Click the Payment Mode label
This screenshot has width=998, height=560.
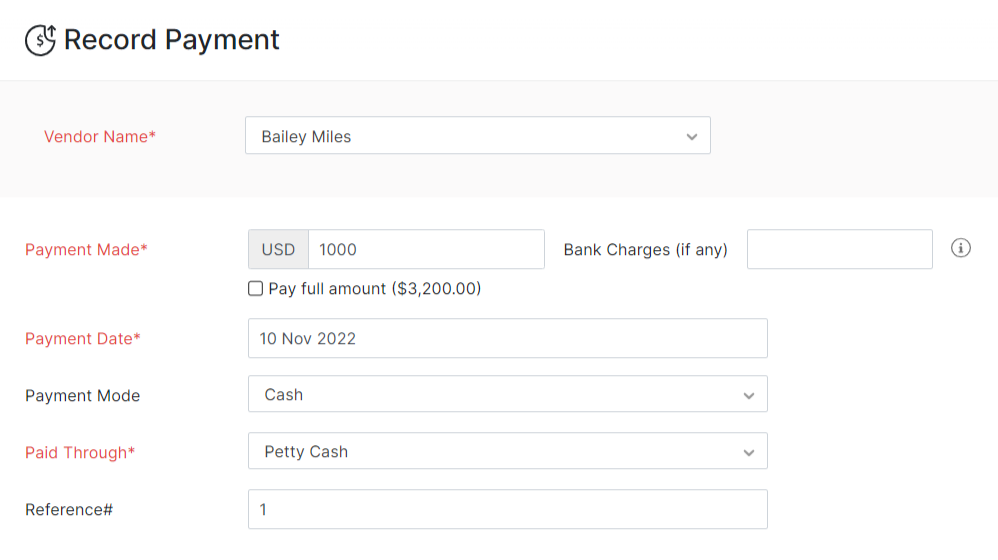83,395
